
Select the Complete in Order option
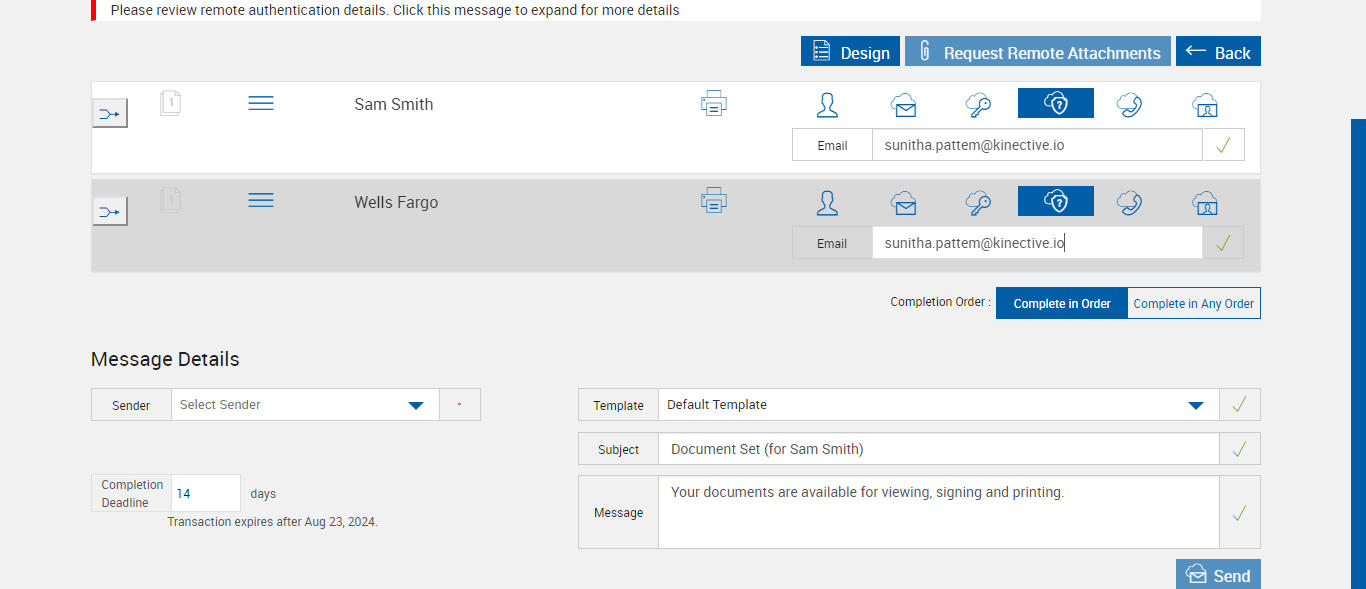(1062, 304)
